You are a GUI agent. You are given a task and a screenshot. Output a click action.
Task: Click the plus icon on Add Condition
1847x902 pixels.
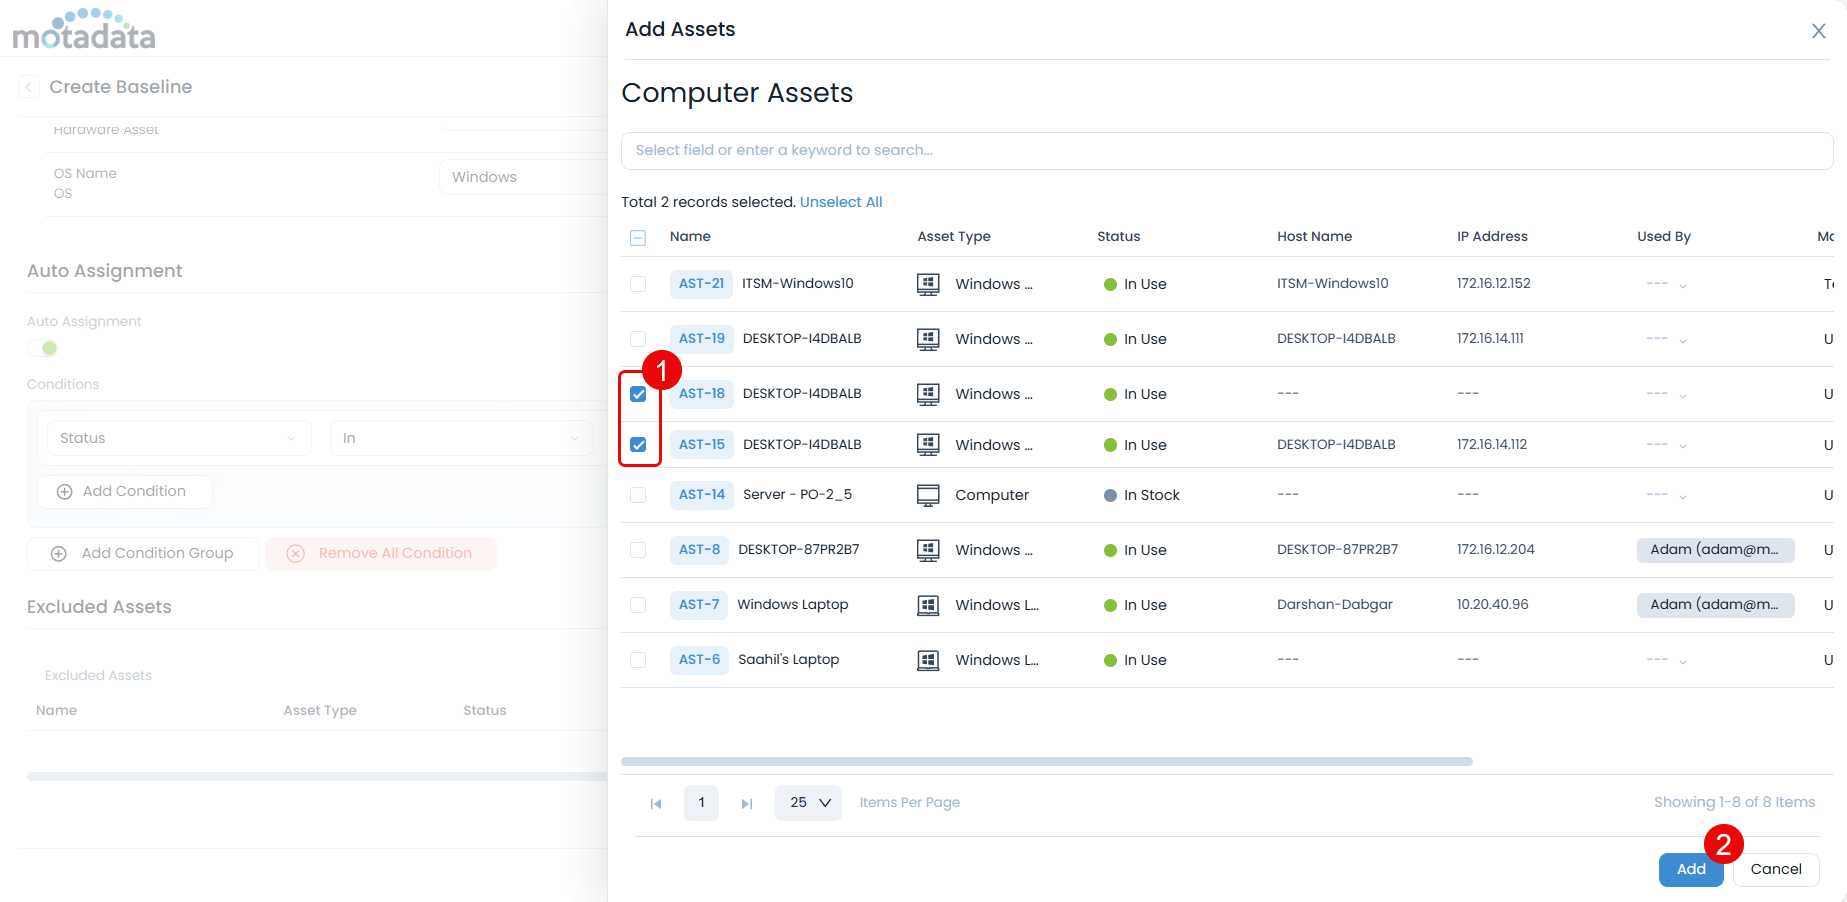coord(64,491)
